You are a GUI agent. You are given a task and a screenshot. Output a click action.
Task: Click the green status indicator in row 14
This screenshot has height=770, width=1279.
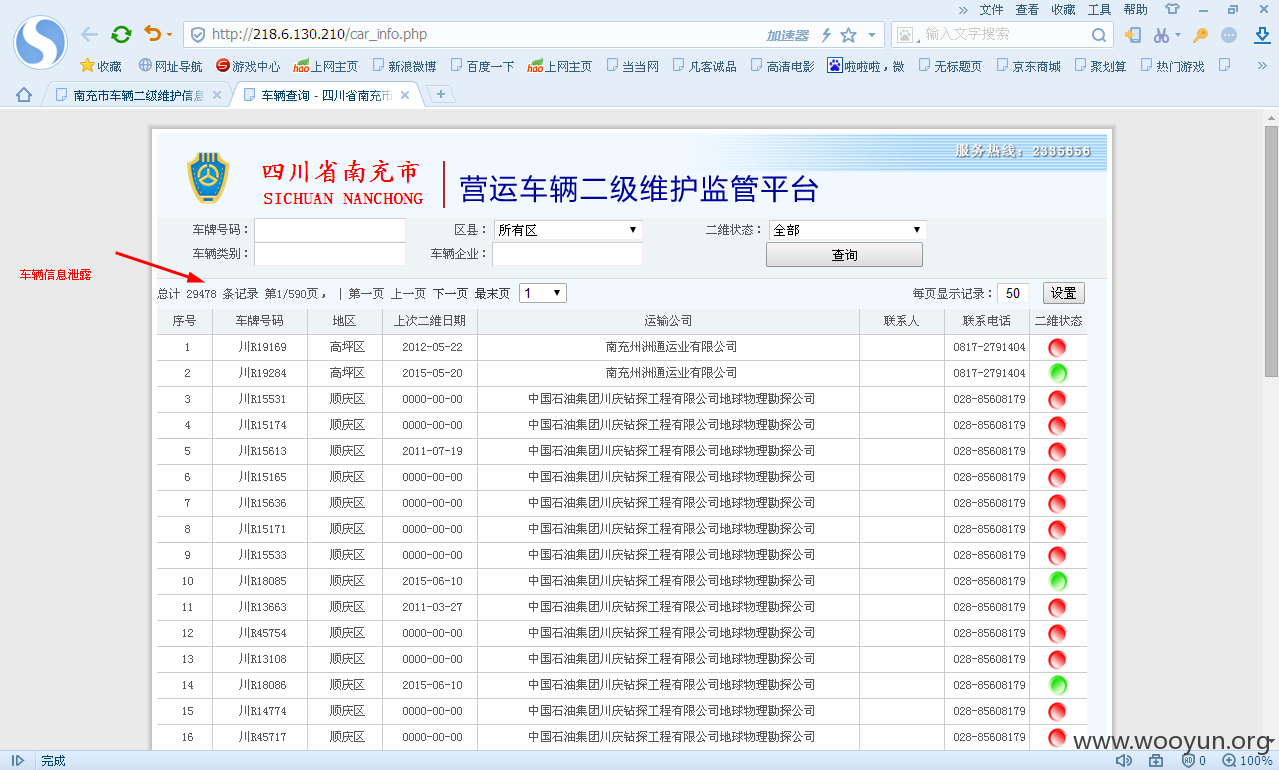(x=1058, y=685)
